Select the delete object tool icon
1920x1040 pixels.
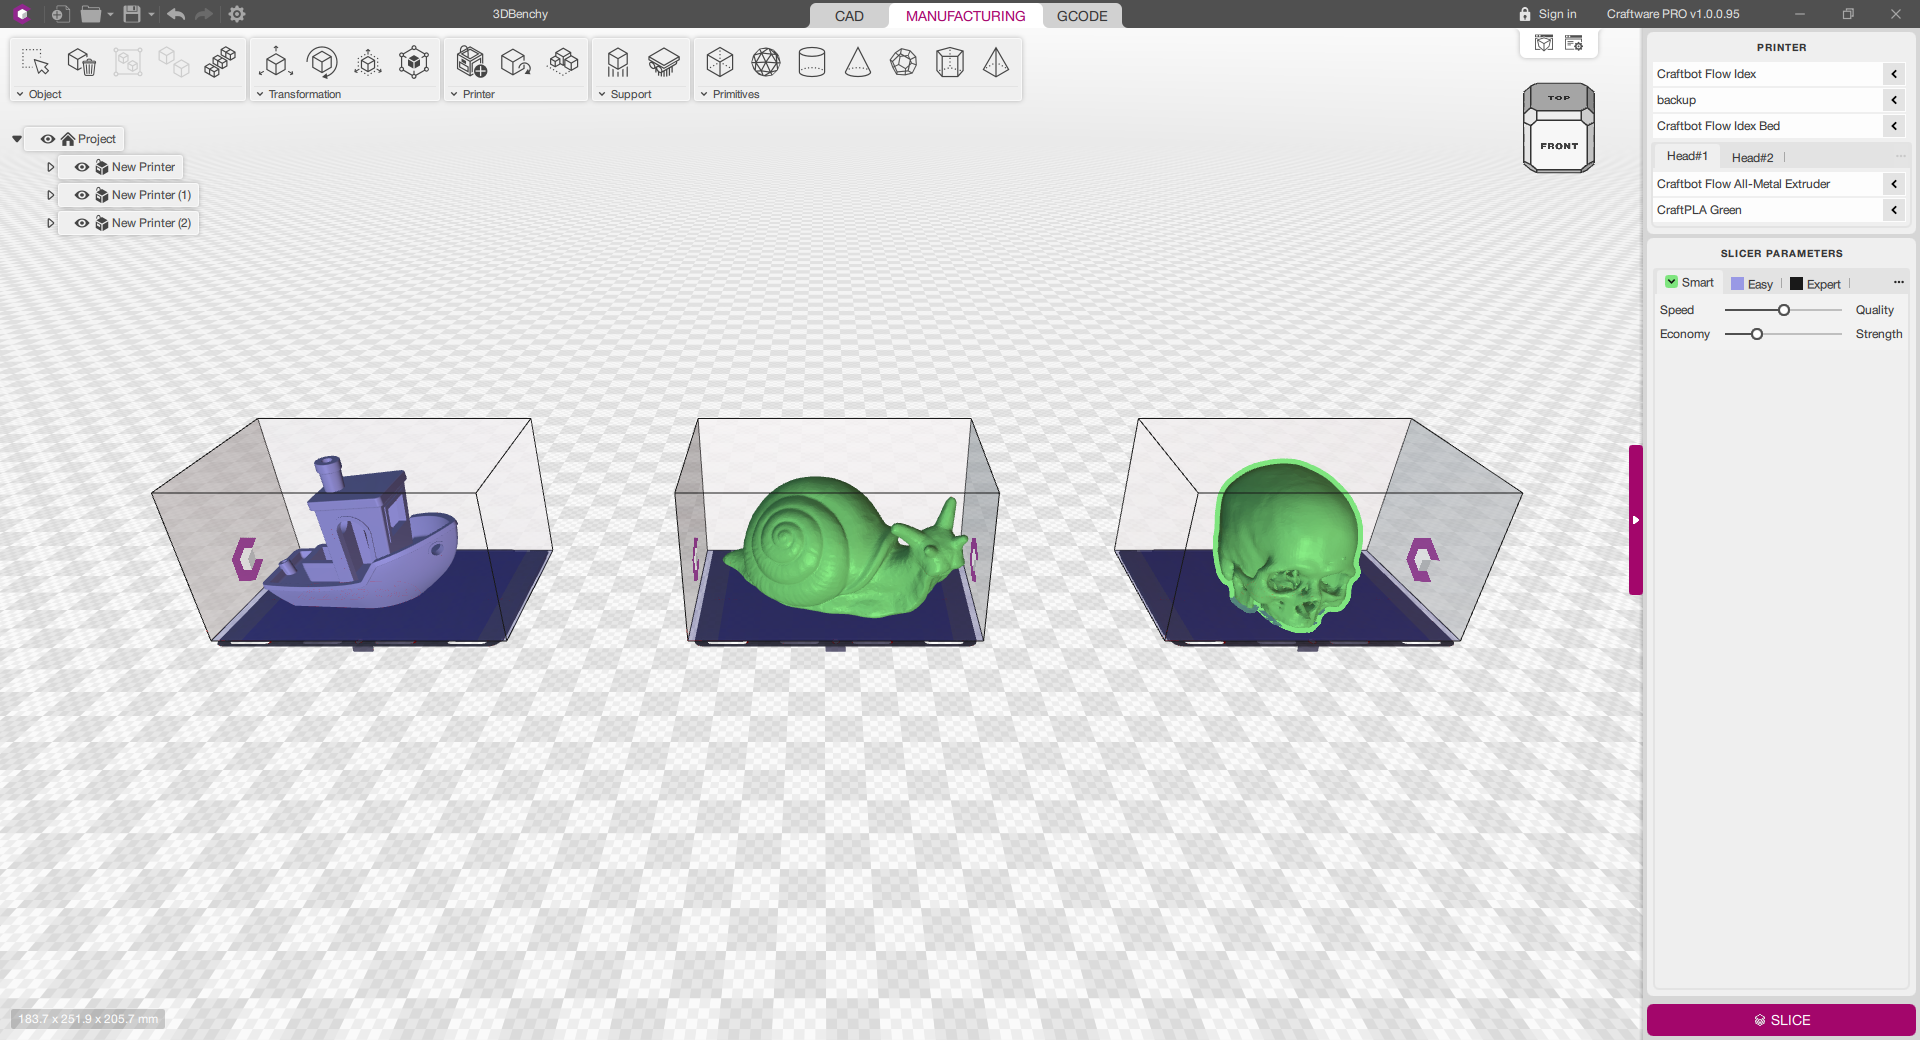81,63
